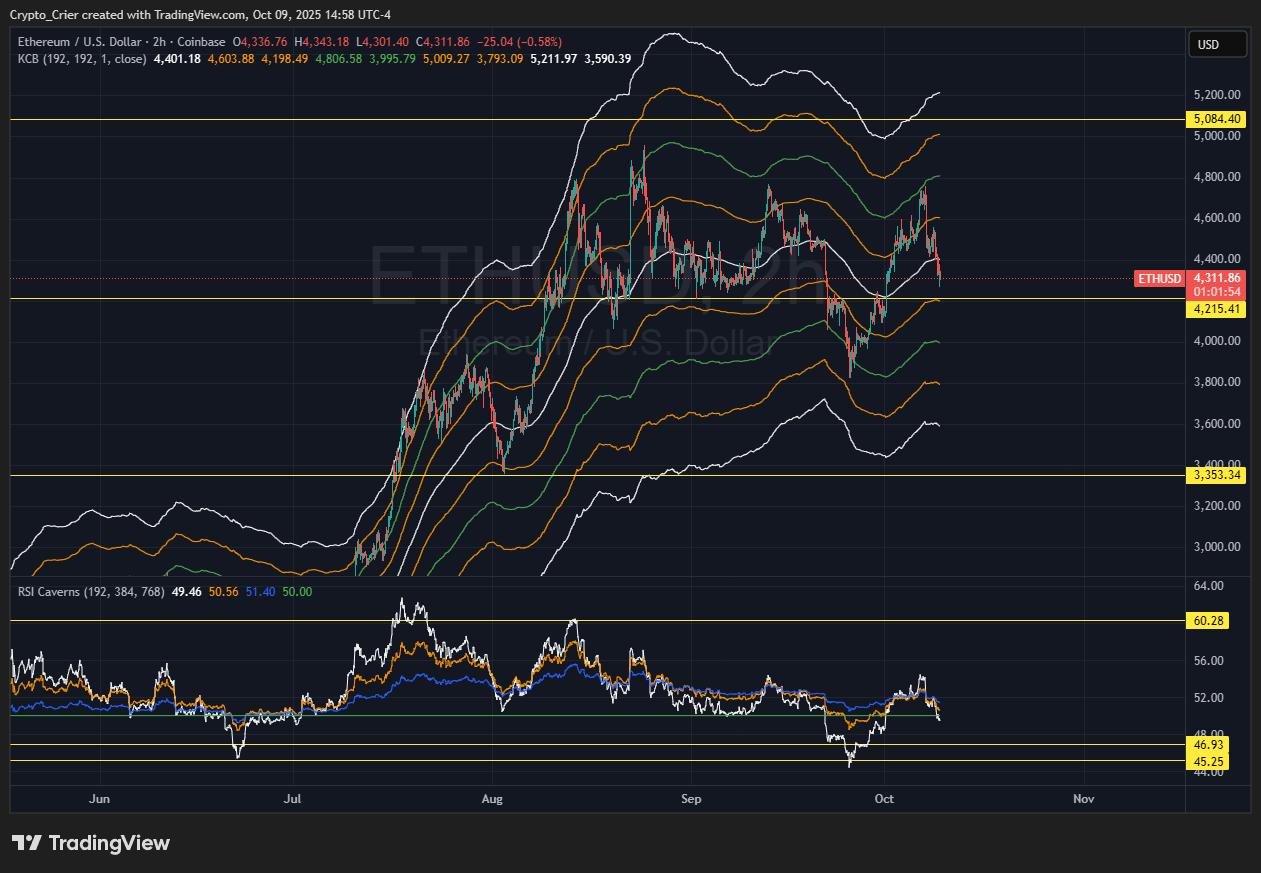Click the current price label 4,311.86

tap(1217, 278)
